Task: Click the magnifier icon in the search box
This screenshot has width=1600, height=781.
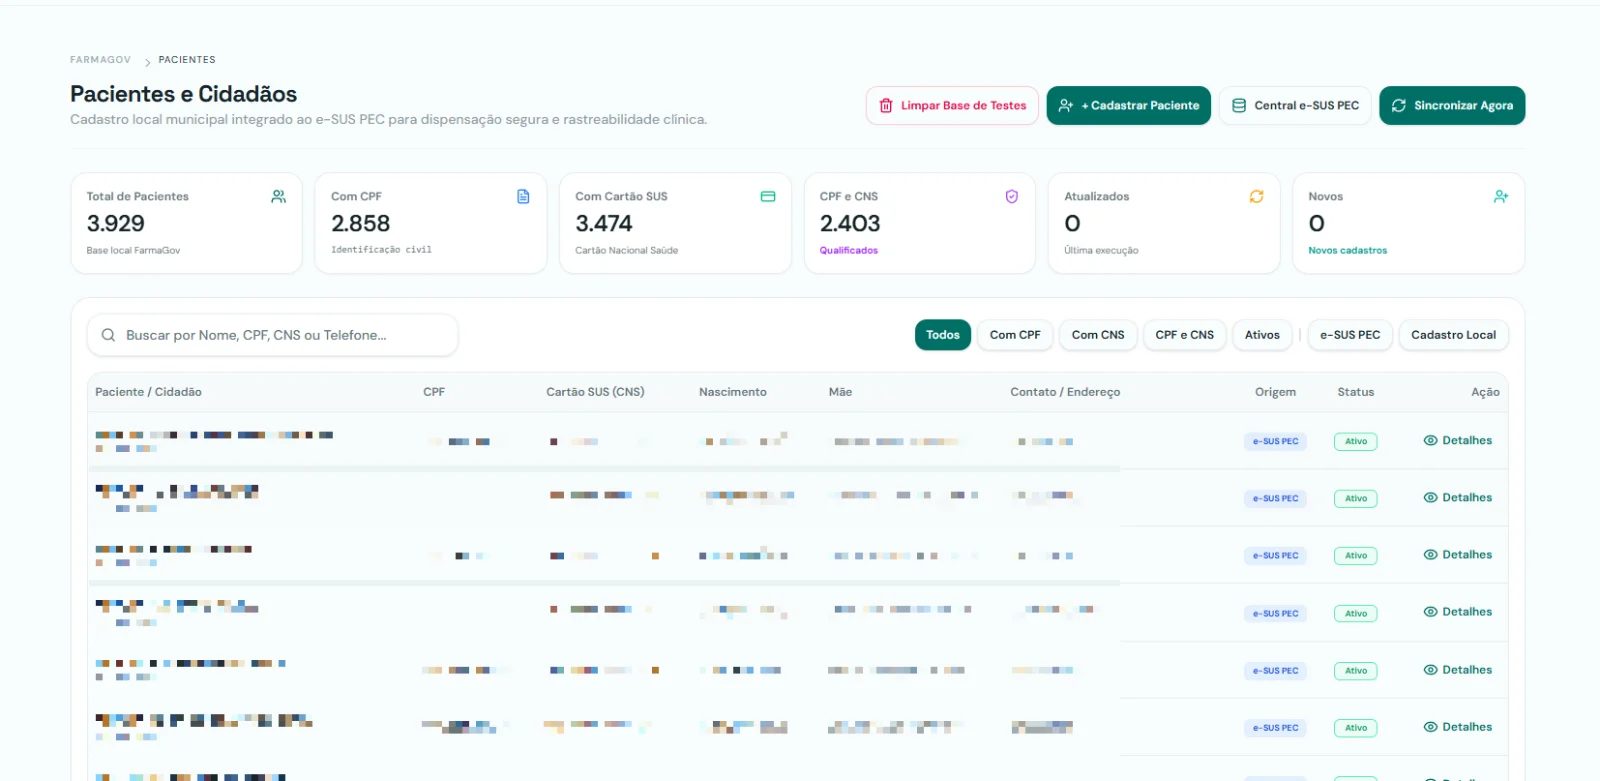Action: (108, 335)
